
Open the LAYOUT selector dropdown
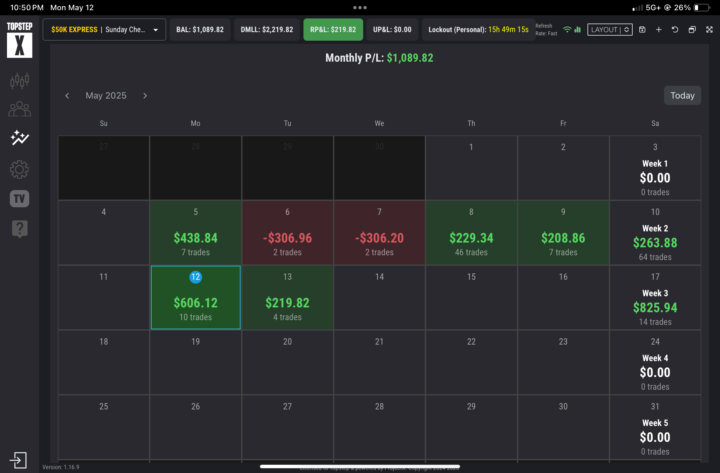coord(610,29)
